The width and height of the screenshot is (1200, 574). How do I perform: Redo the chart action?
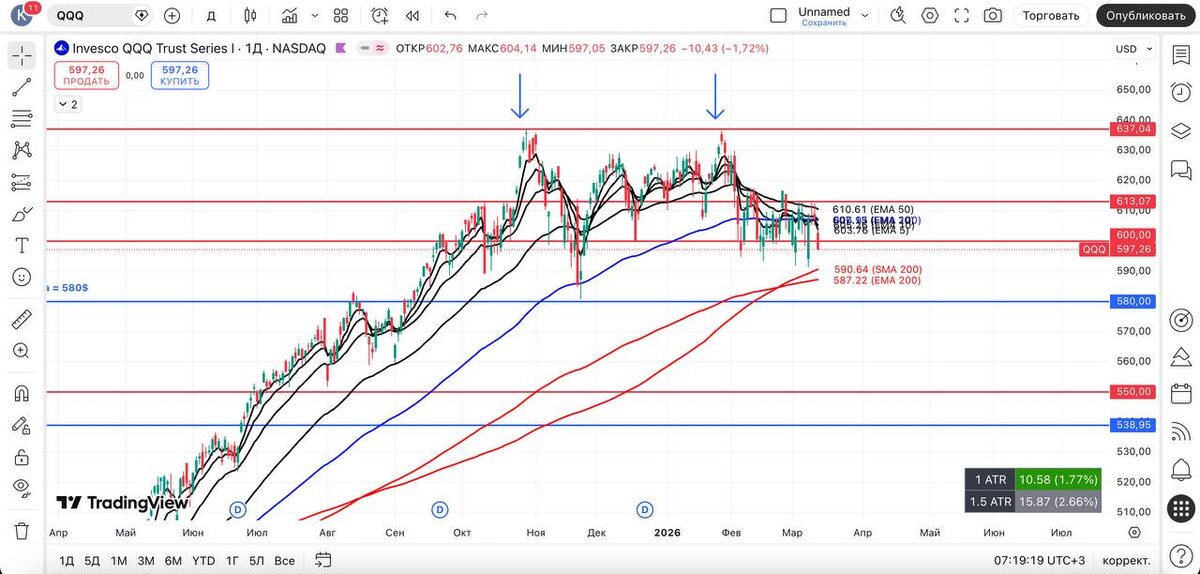pos(482,15)
